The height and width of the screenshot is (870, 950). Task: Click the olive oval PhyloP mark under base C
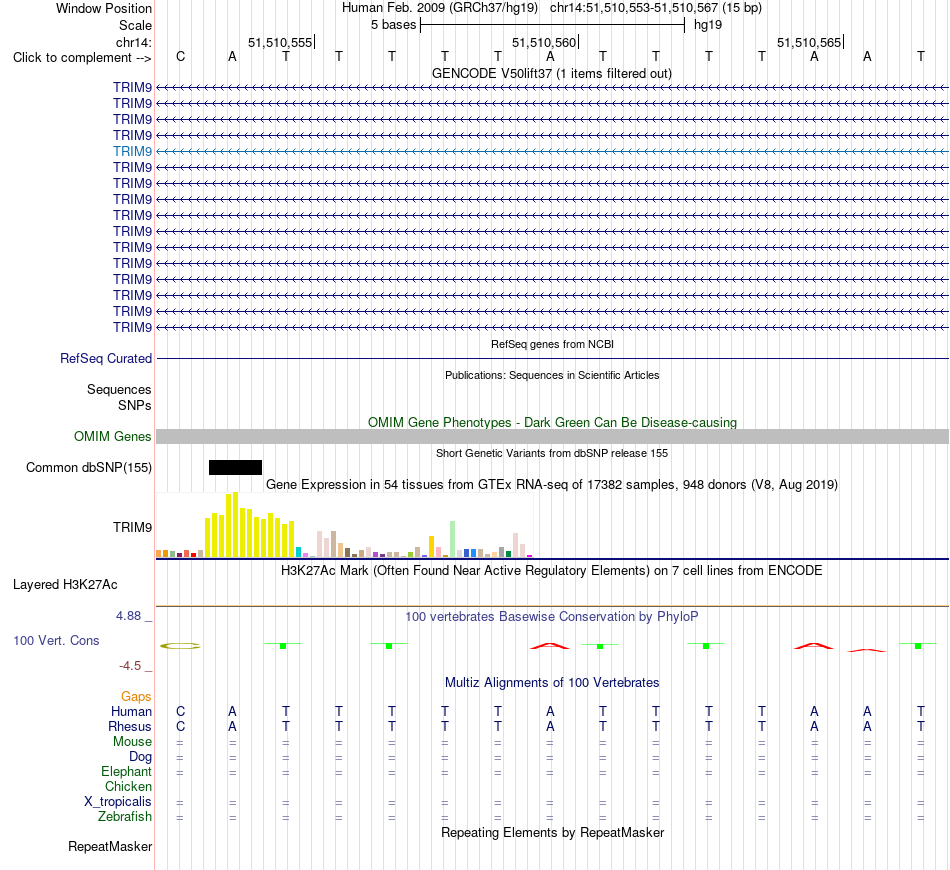[180, 646]
